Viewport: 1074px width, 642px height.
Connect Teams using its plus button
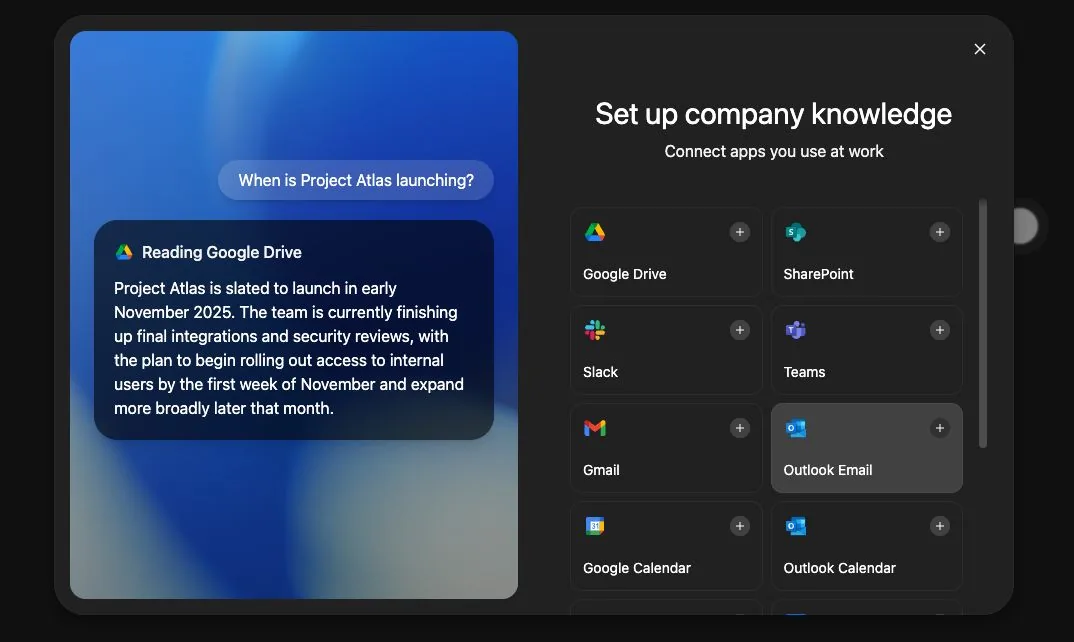[x=940, y=330]
